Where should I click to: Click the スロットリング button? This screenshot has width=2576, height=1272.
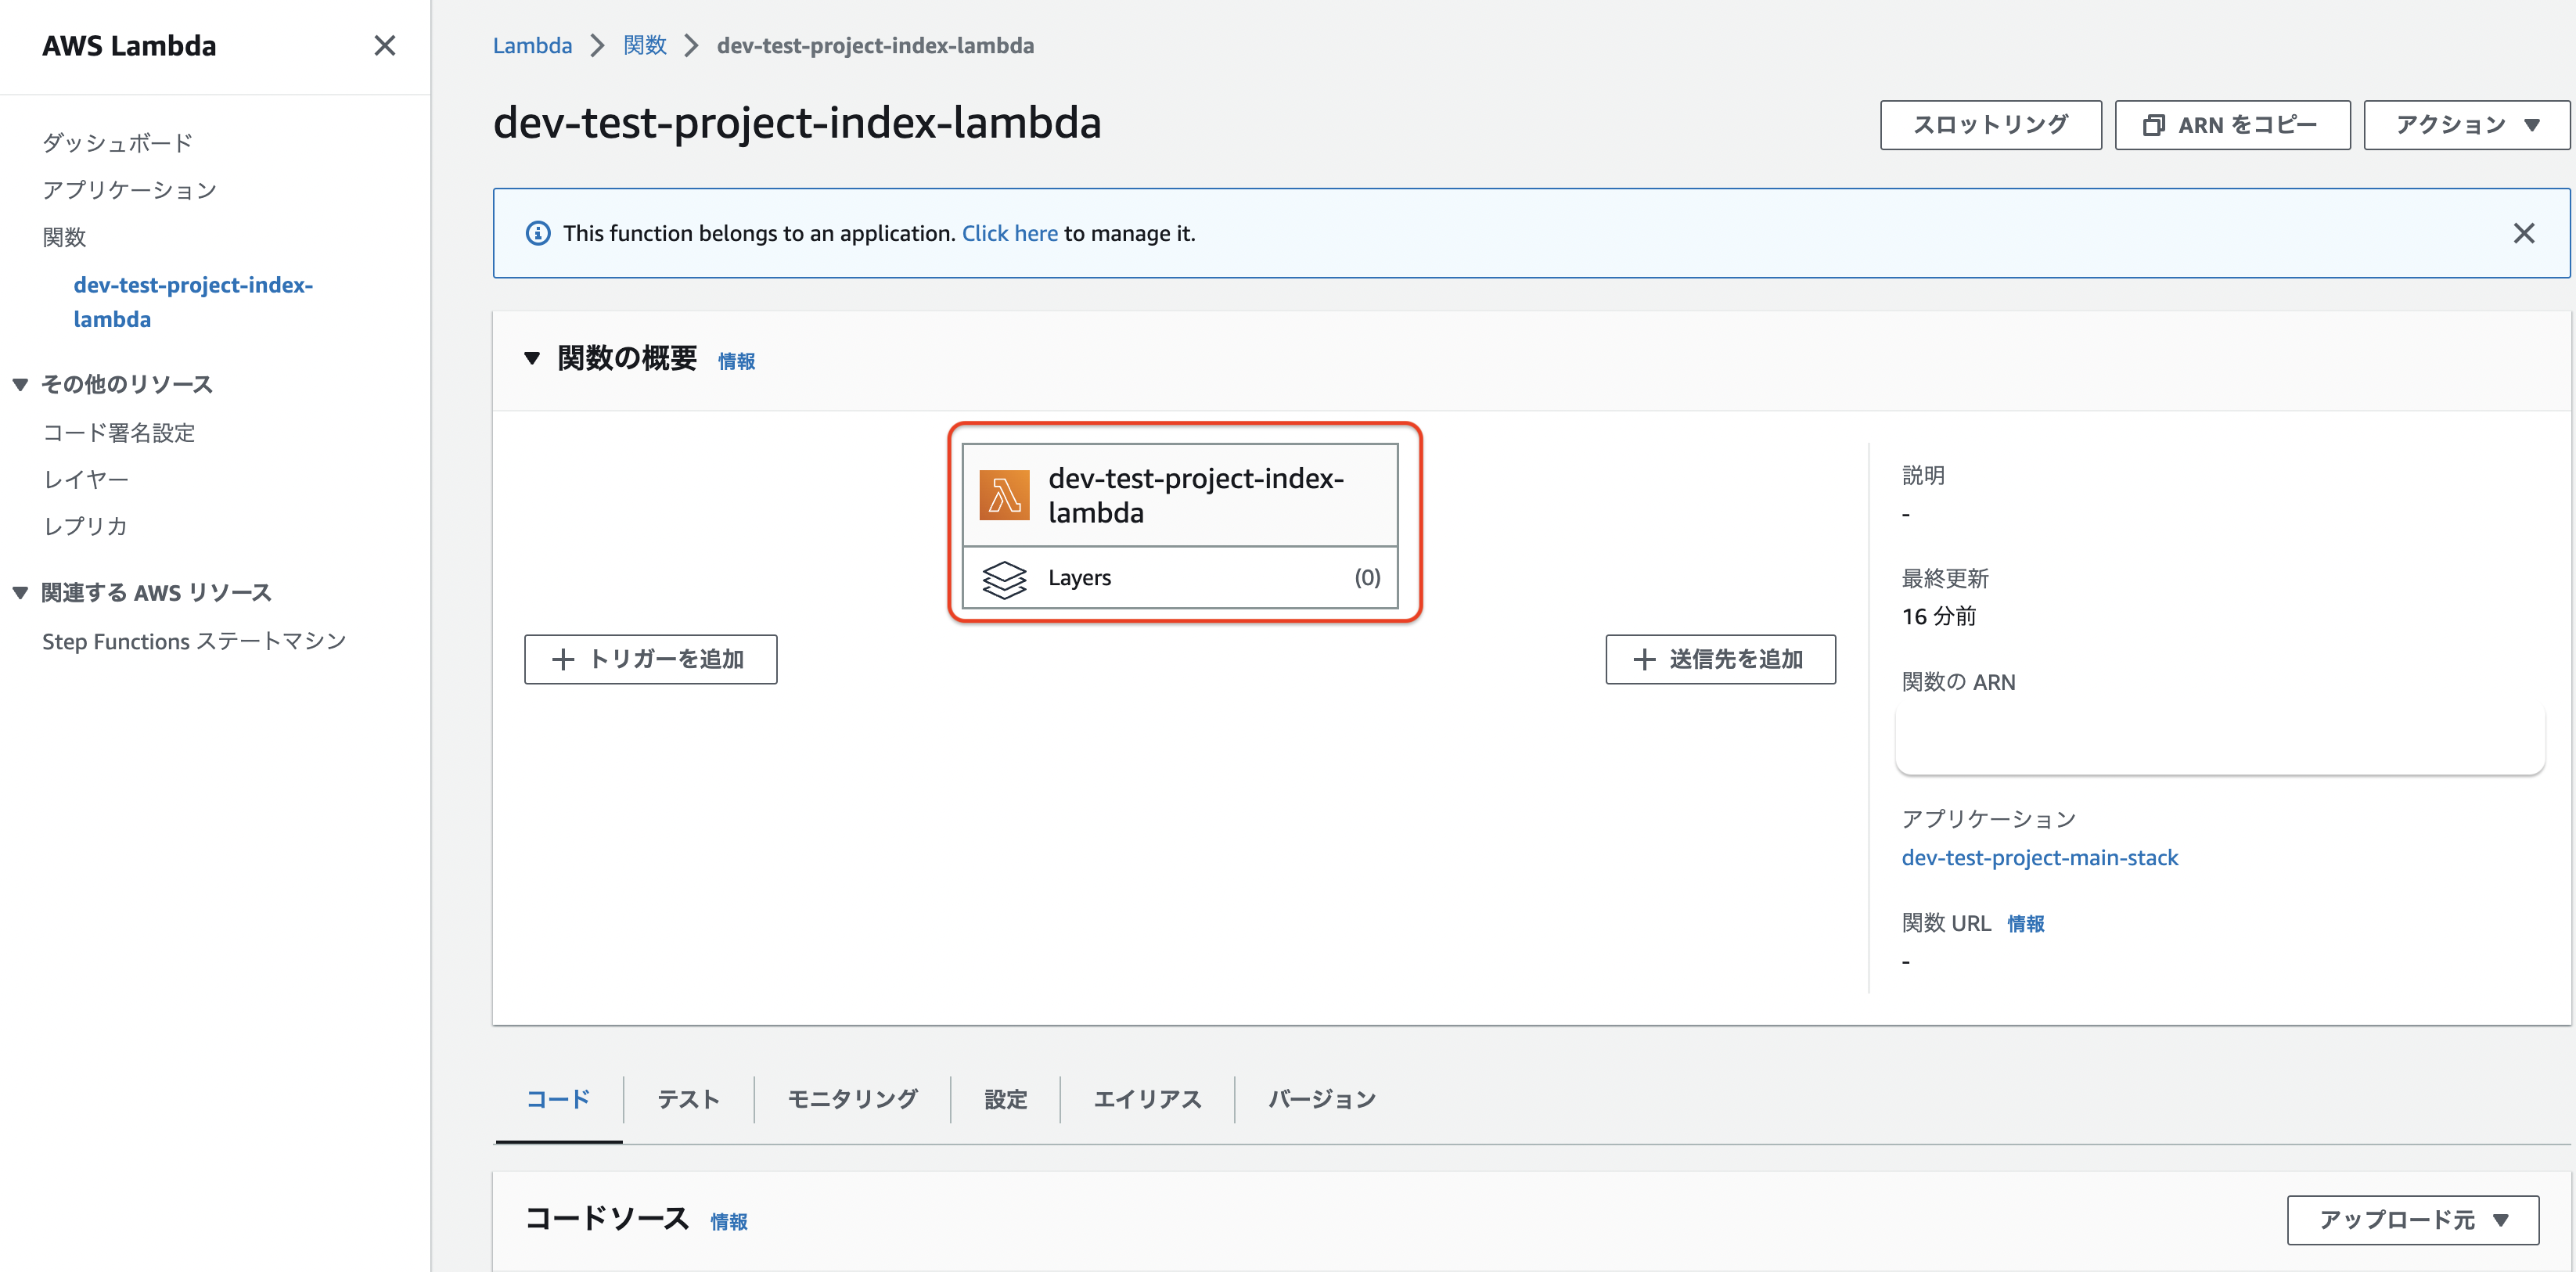coord(1990,124)
